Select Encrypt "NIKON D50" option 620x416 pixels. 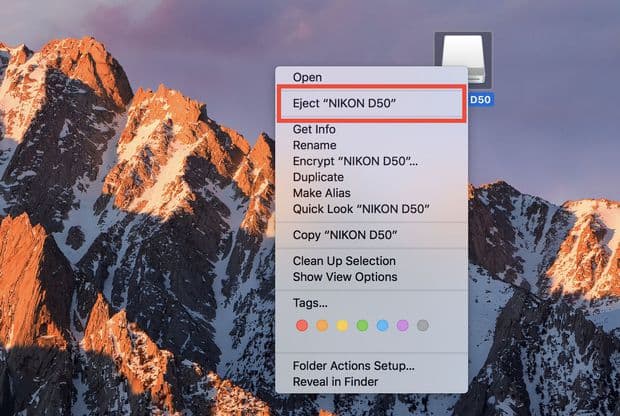click(355, 161)
